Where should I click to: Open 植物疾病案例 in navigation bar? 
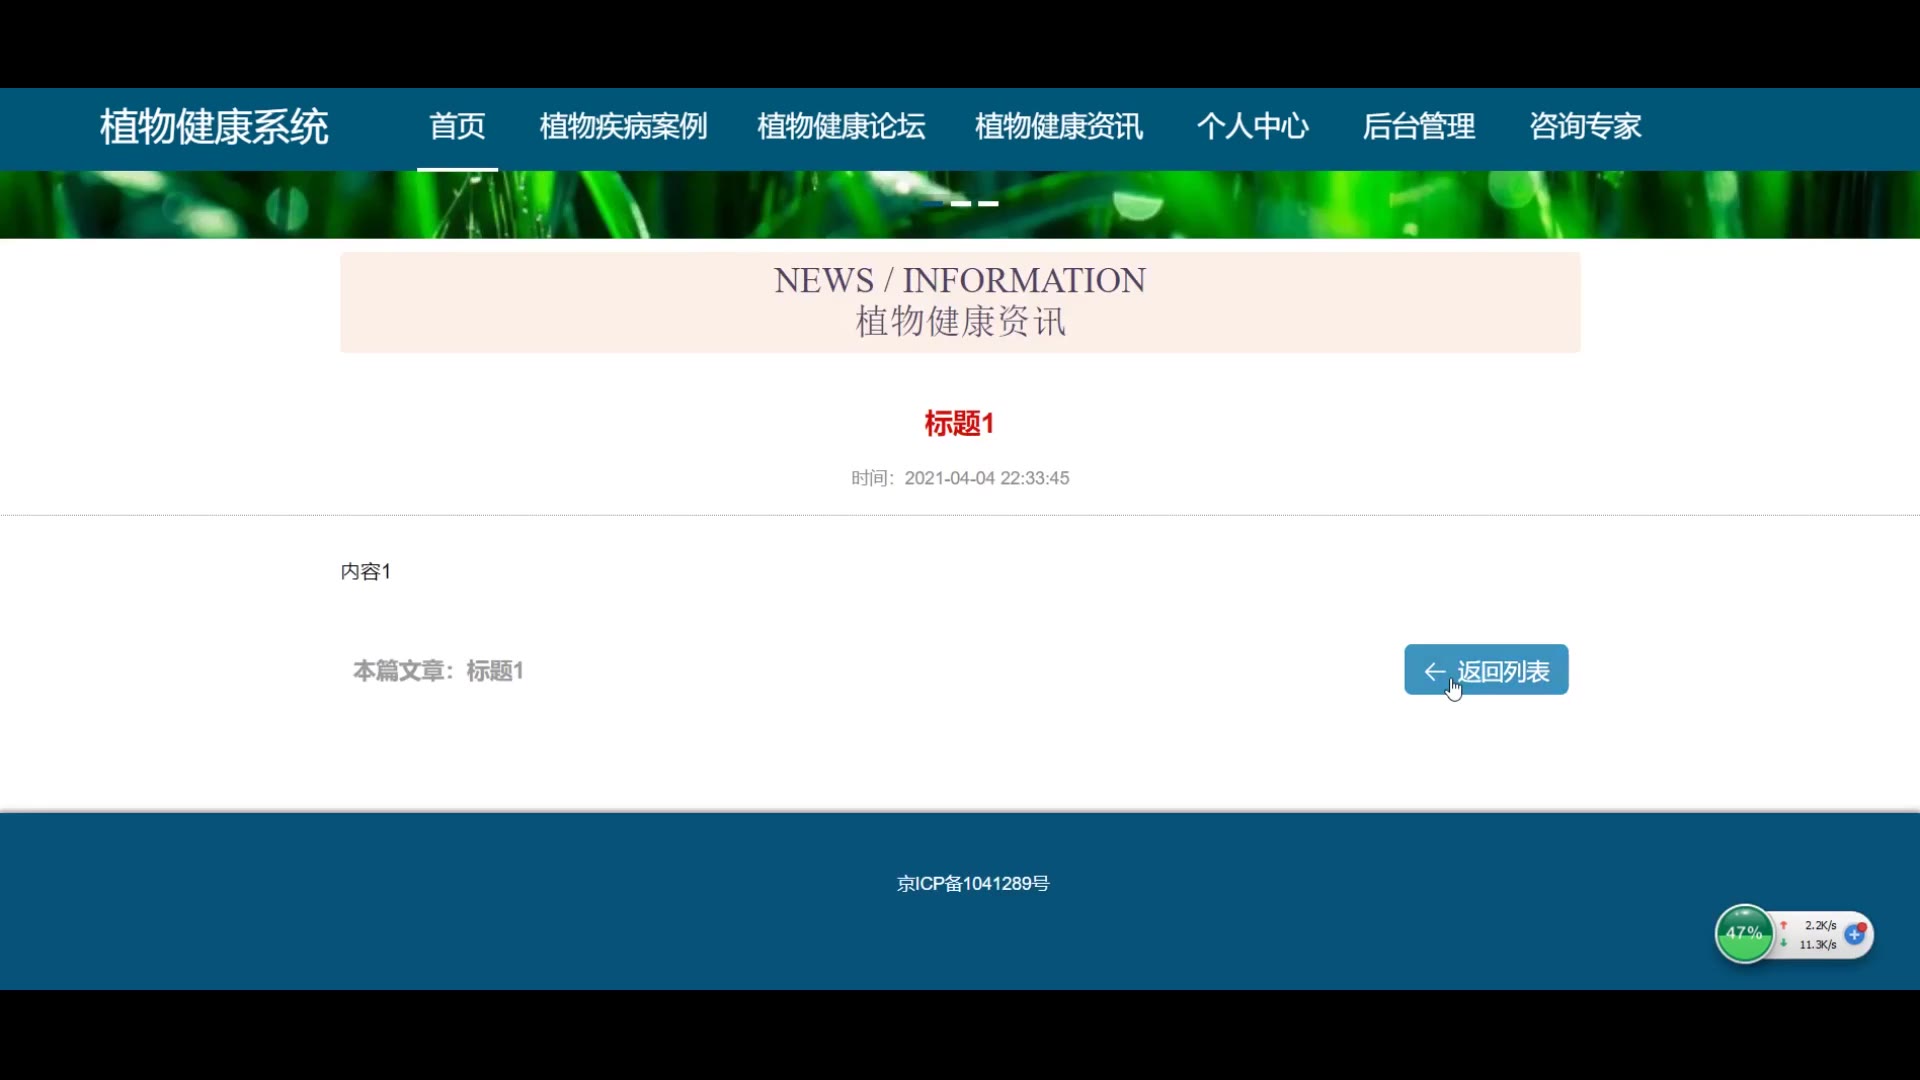tap(623, 127)
